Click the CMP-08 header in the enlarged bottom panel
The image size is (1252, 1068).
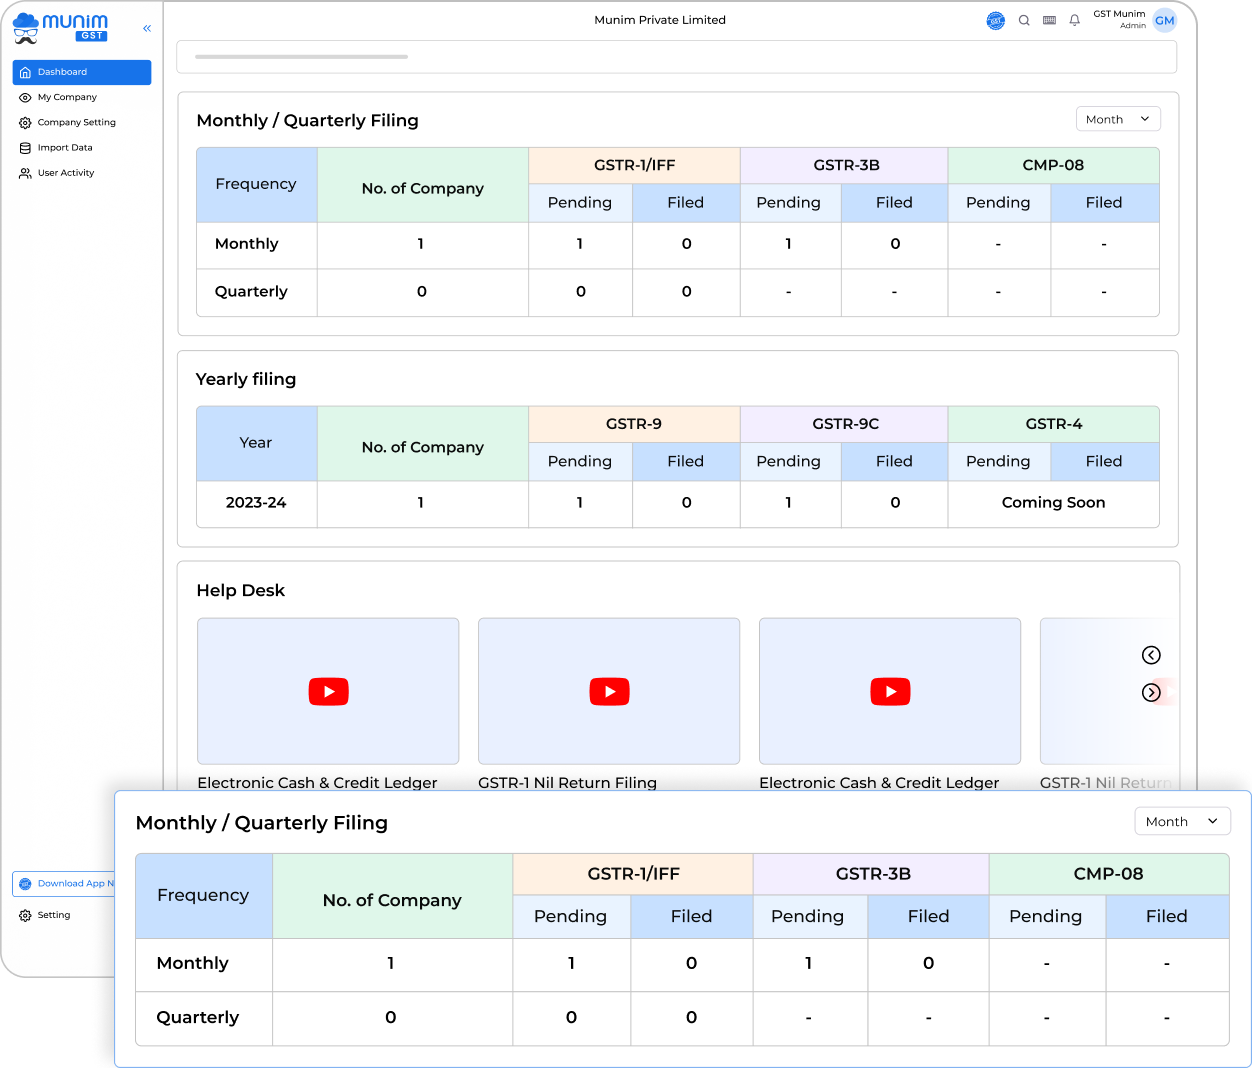[x=1108, y=874]
